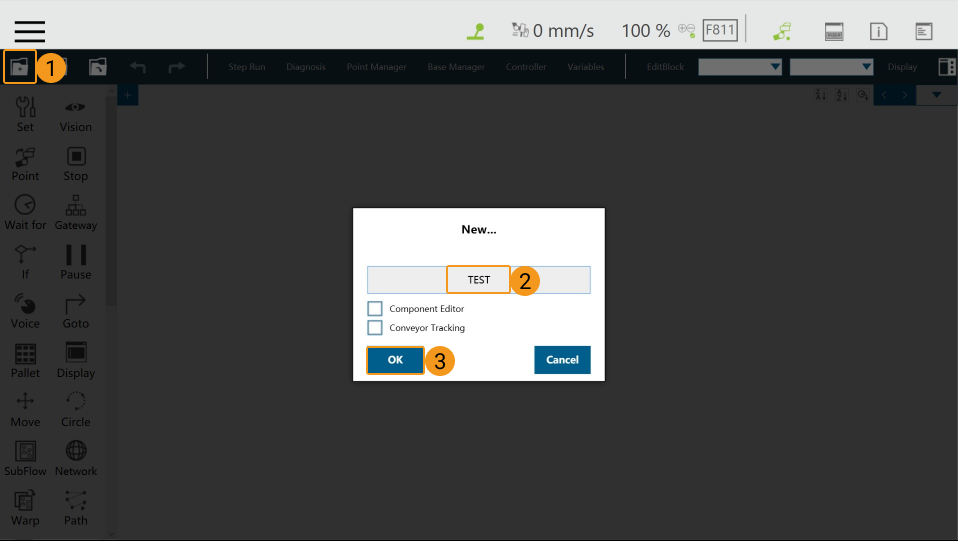This screenshot has height=541, width=958.
Task: Enable the Component Editor checkbox
Action: tap(375, 309)
